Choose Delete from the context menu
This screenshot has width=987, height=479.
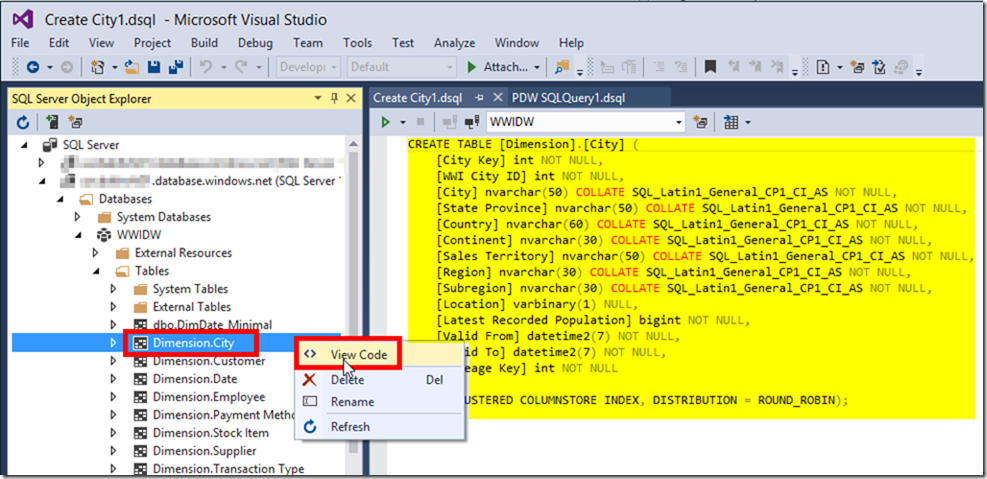pyautogui.click(x=380, y=380)
